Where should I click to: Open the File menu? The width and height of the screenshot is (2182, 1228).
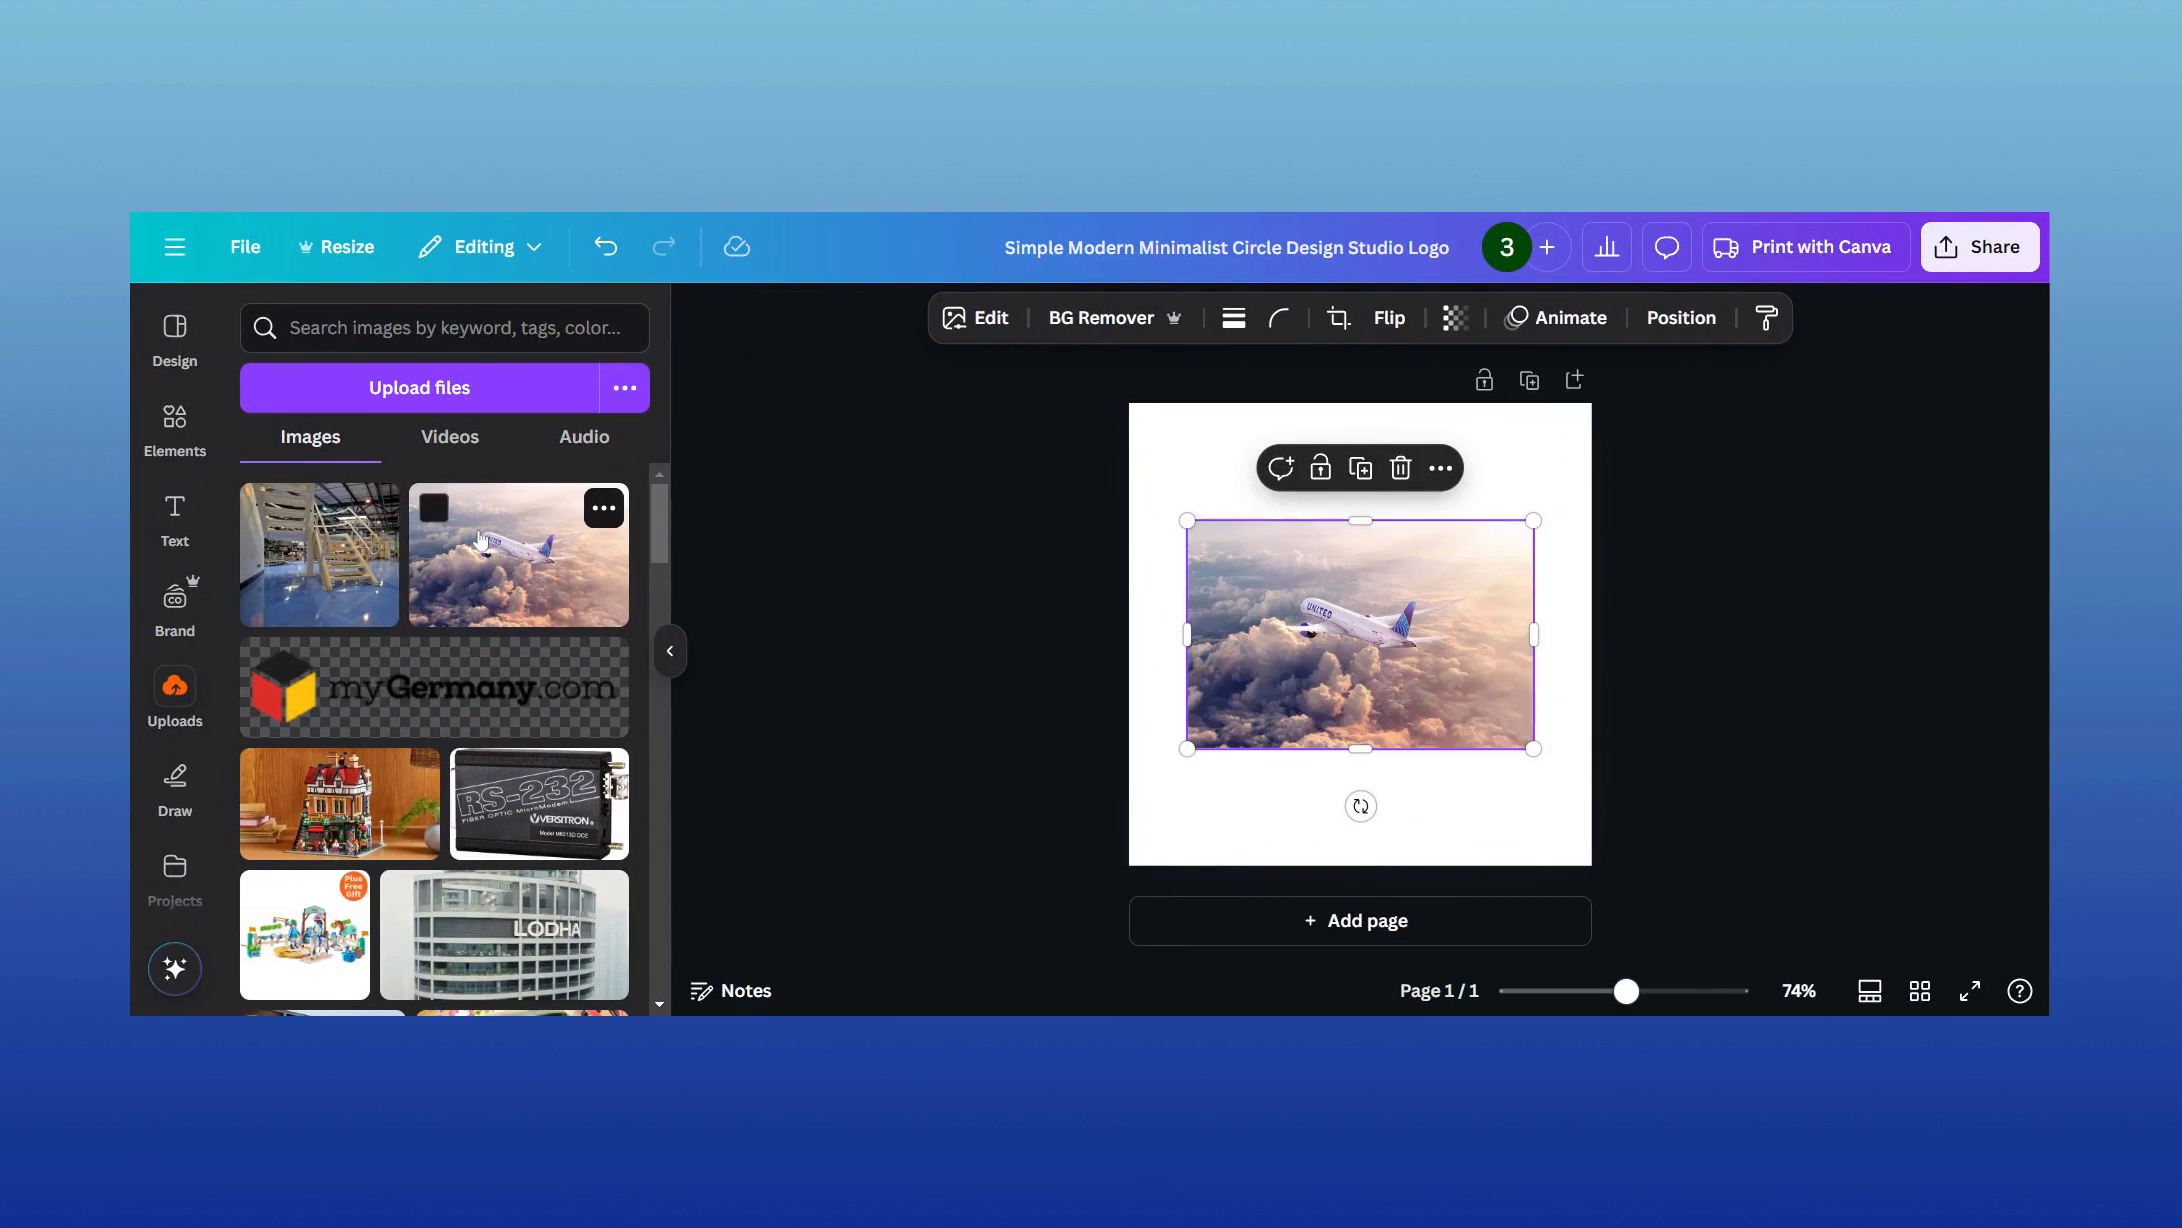coord(244,246)
